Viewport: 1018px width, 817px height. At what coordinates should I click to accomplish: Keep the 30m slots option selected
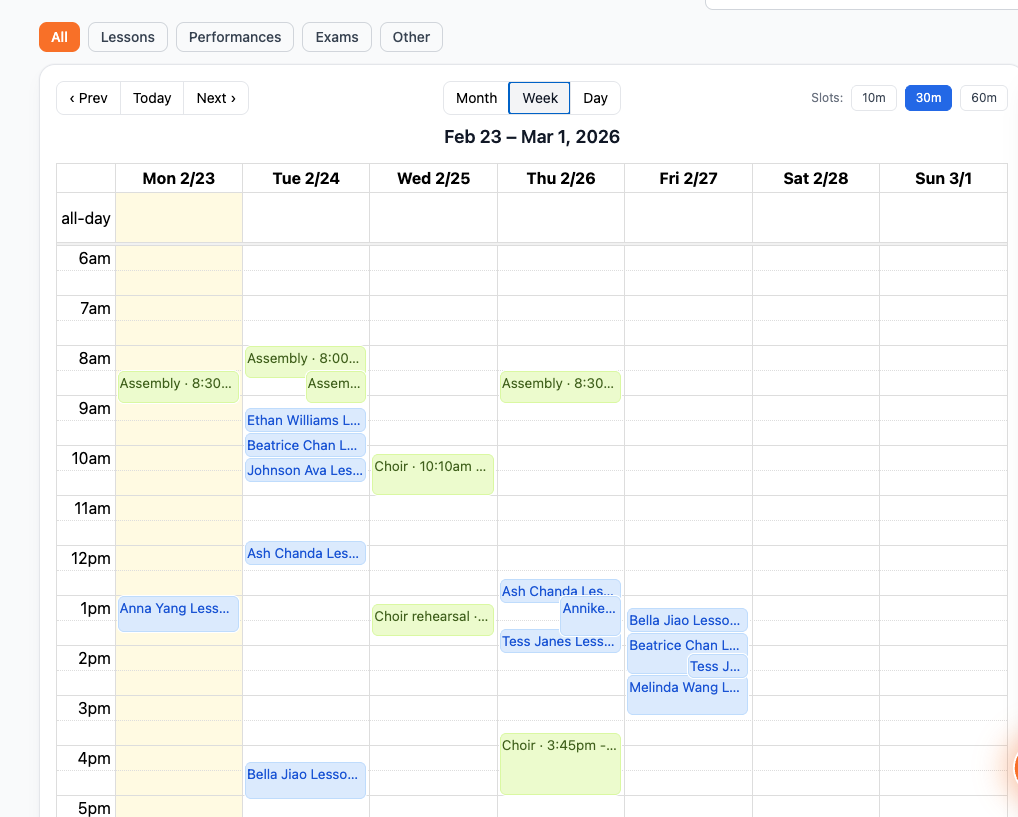tap(928, 97)
